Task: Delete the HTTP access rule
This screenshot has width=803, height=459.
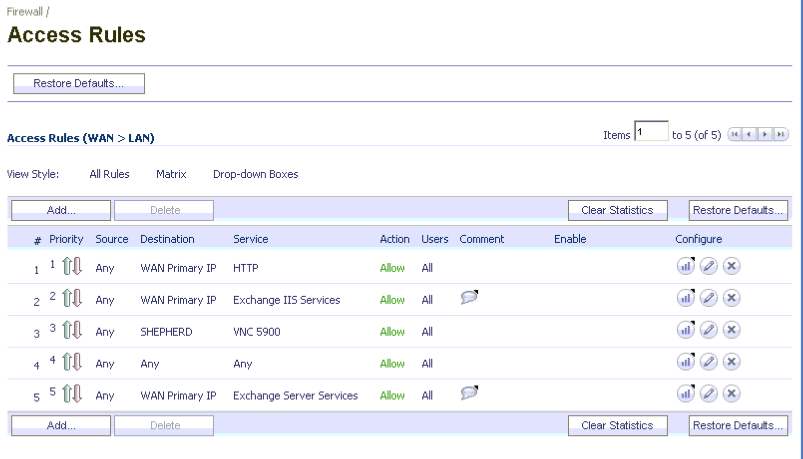Action: click(731, 266)
